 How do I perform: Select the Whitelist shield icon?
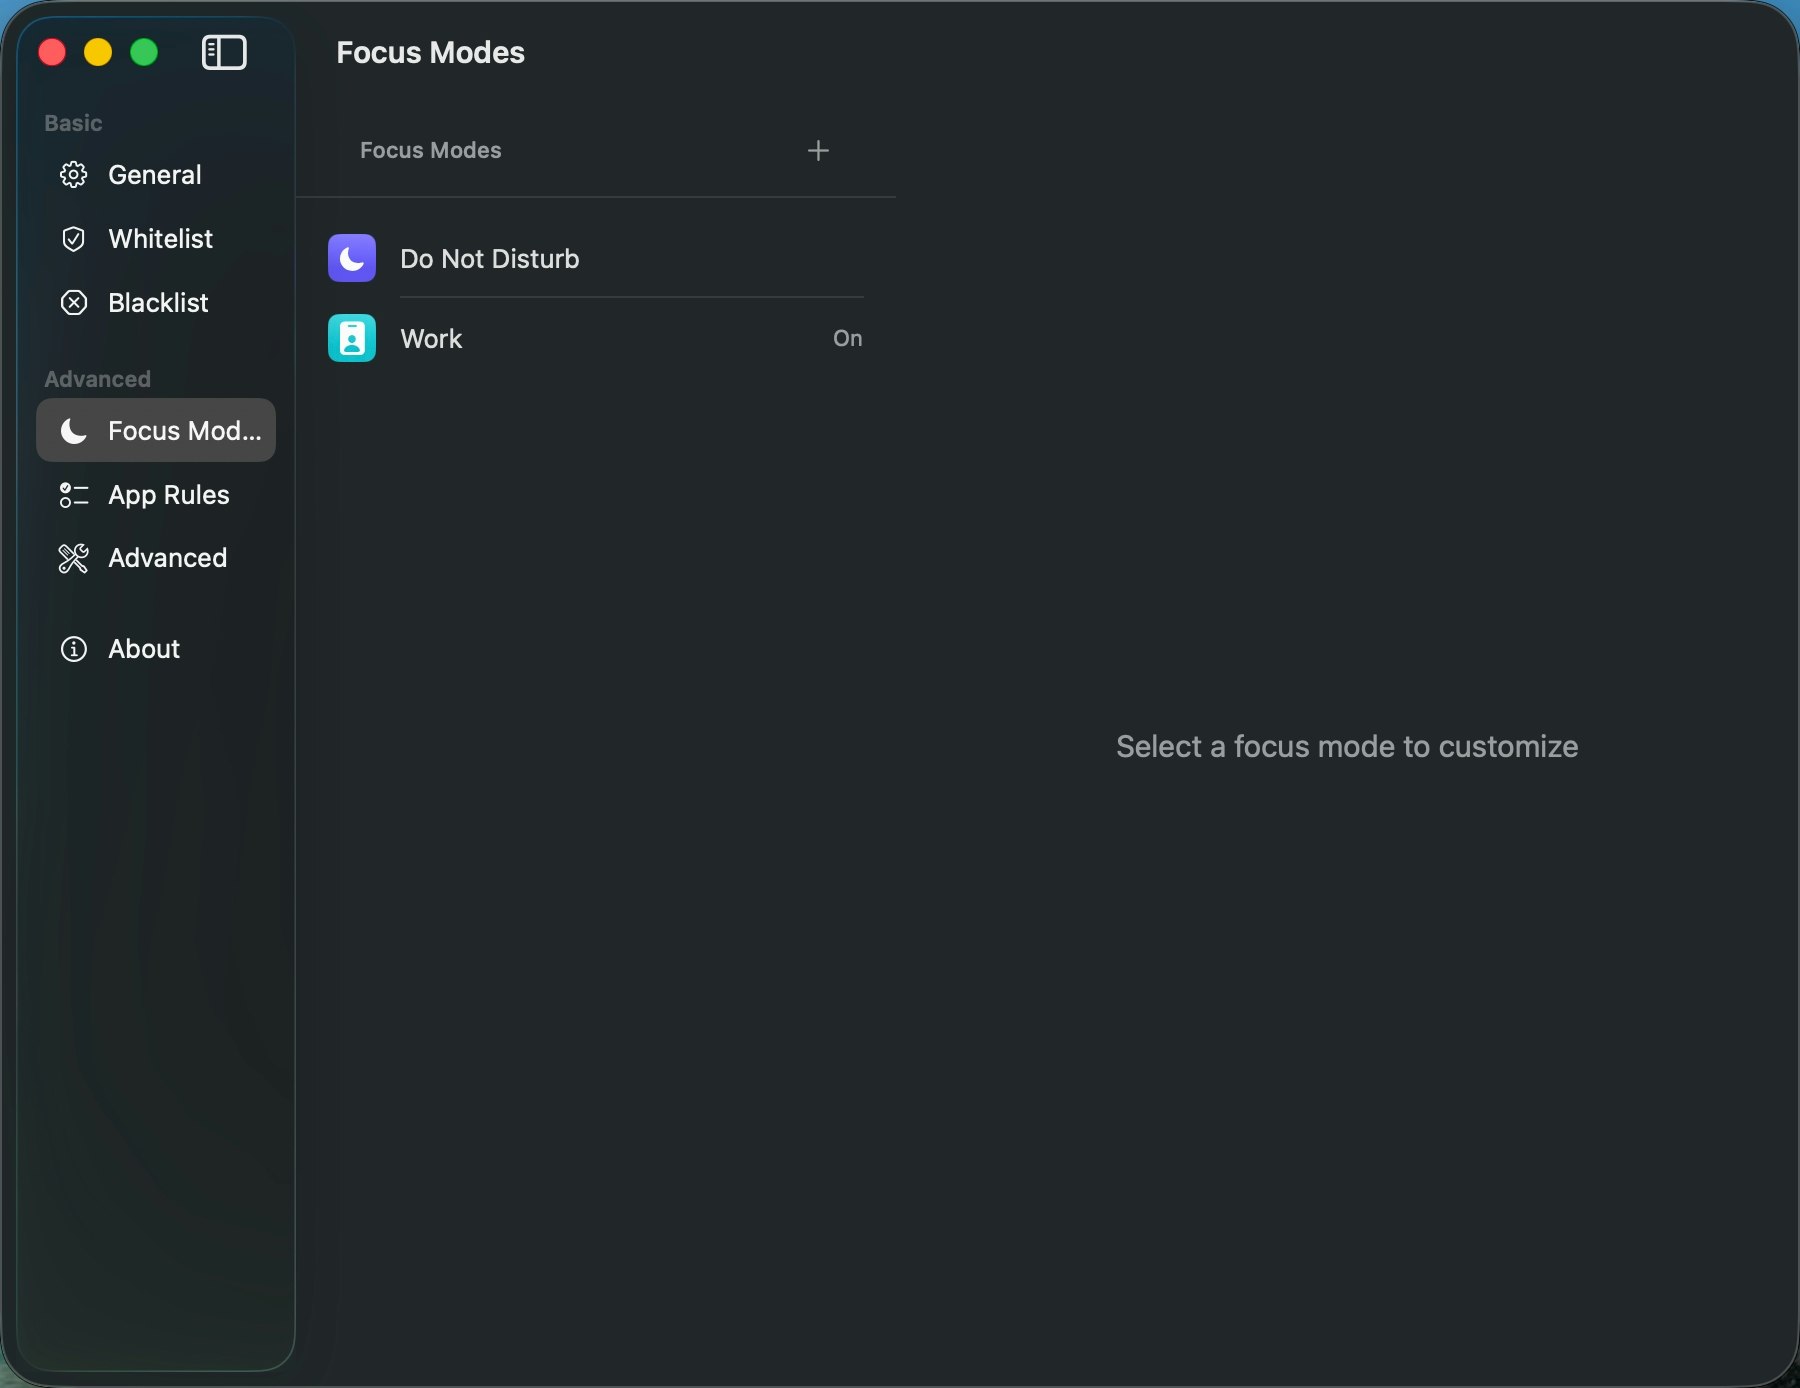pyautogui.click(x=73, y=238)
